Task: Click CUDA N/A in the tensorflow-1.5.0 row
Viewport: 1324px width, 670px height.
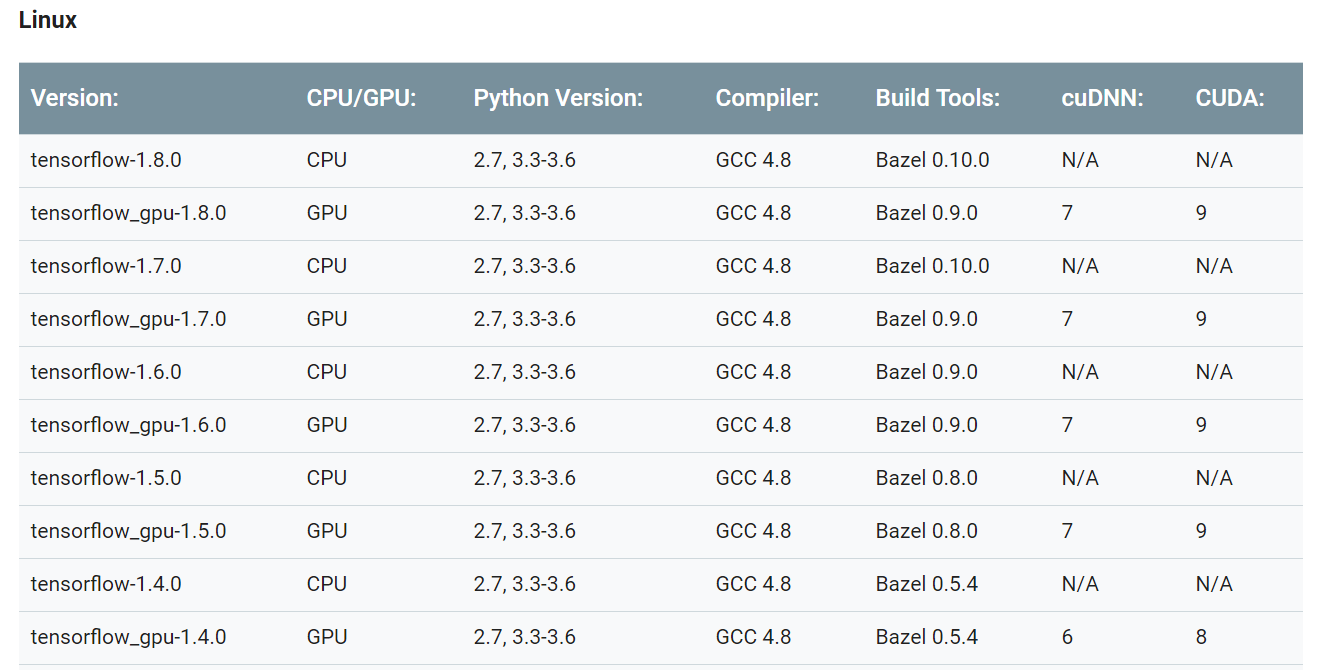Action: coord(1214,478)
